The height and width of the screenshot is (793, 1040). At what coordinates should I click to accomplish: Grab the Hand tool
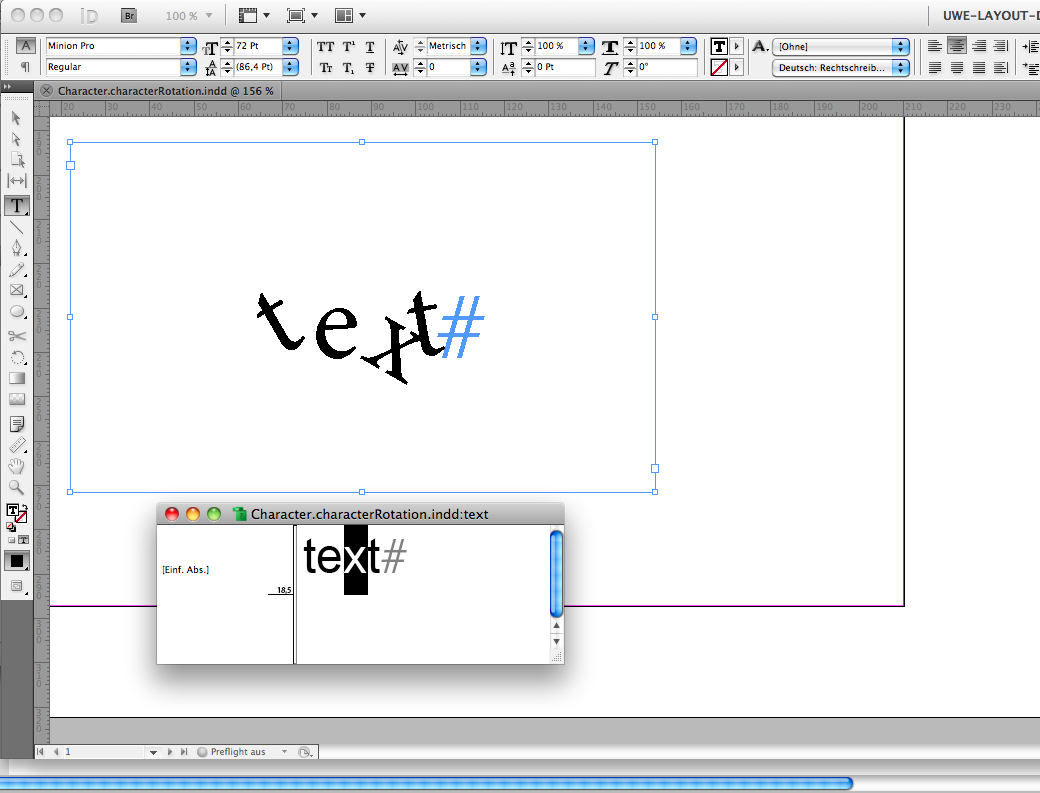click(16, 466)
